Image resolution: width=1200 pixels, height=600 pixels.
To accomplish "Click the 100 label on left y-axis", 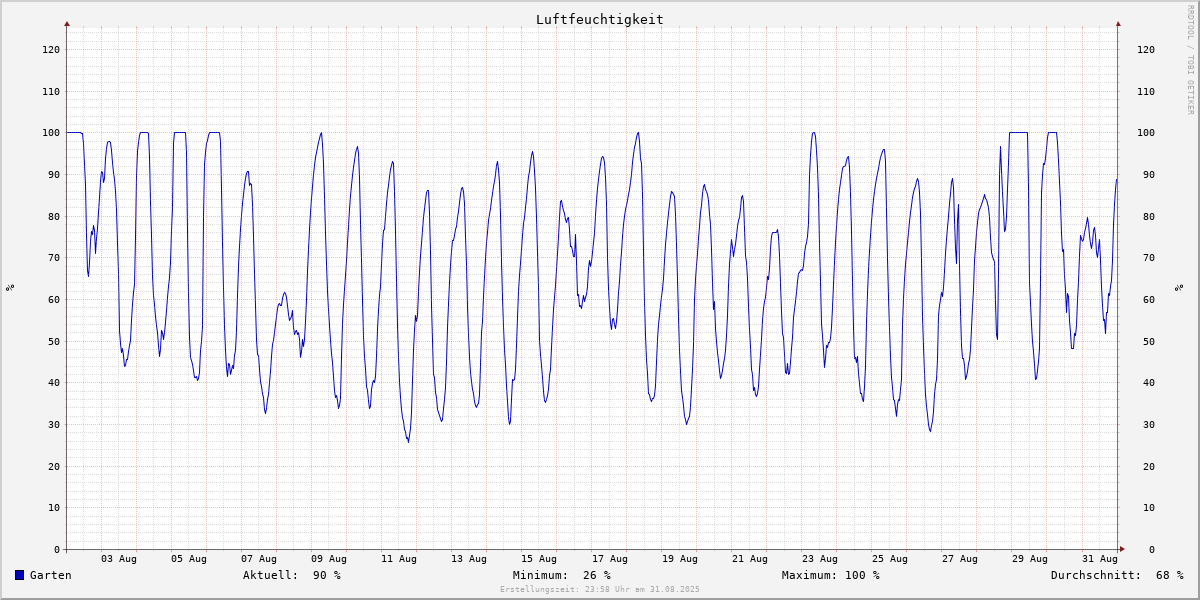I will tap(51, 133).
